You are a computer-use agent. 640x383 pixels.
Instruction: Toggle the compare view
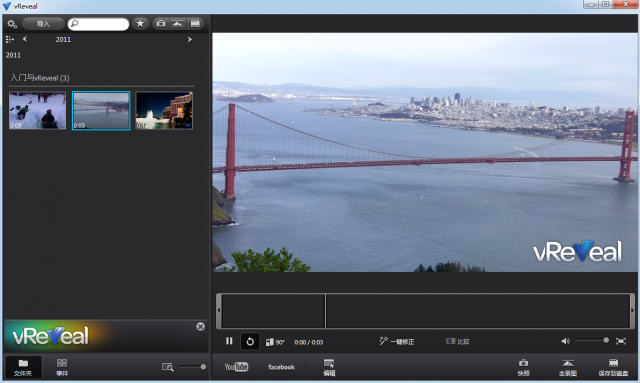(x=458, y=341)
